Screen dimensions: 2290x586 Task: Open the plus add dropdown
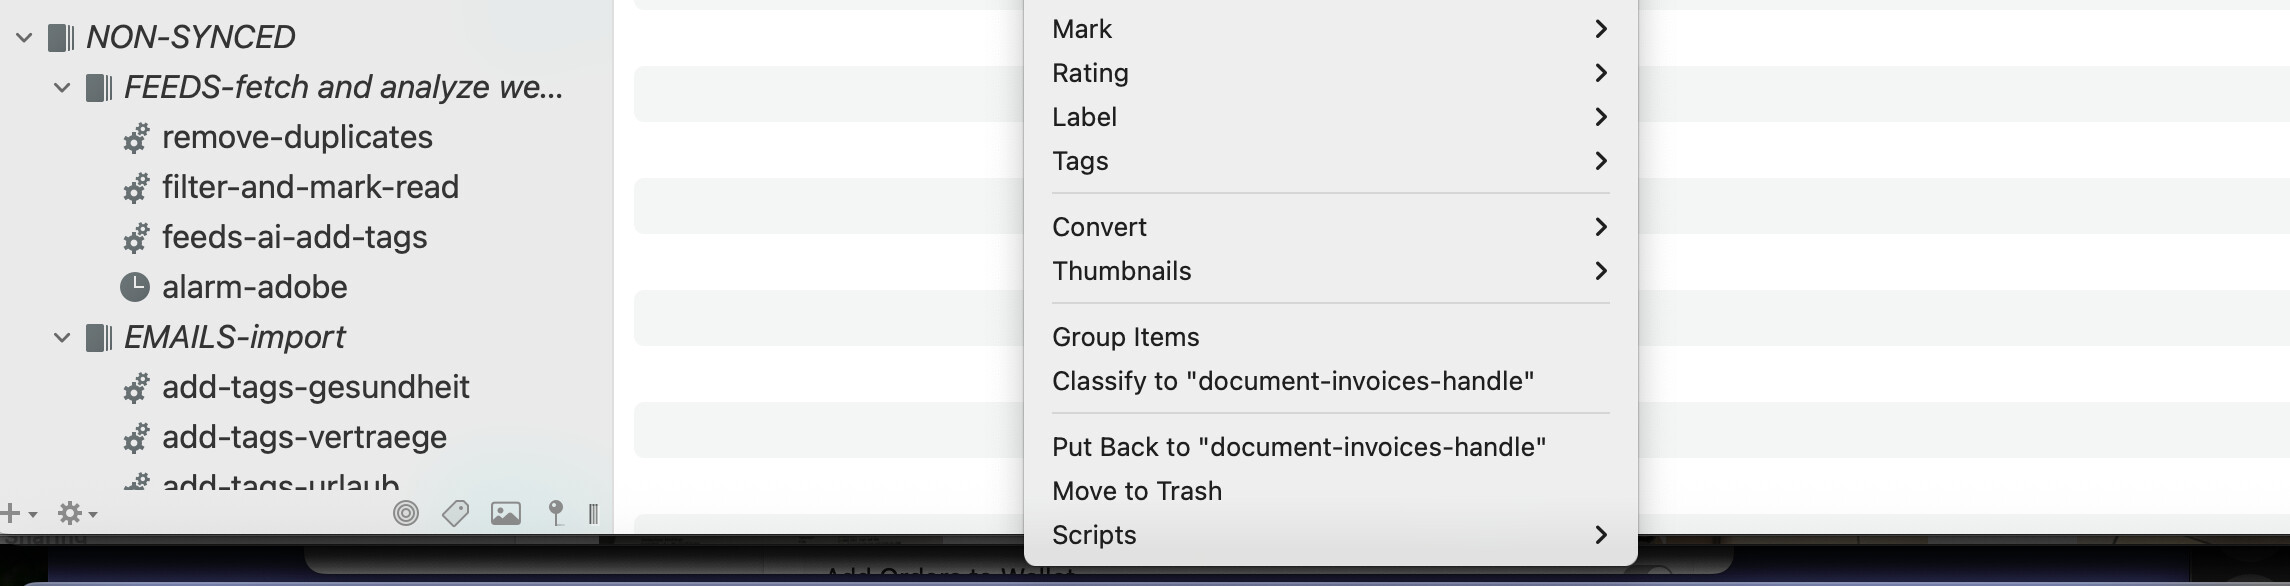(18, 514)
